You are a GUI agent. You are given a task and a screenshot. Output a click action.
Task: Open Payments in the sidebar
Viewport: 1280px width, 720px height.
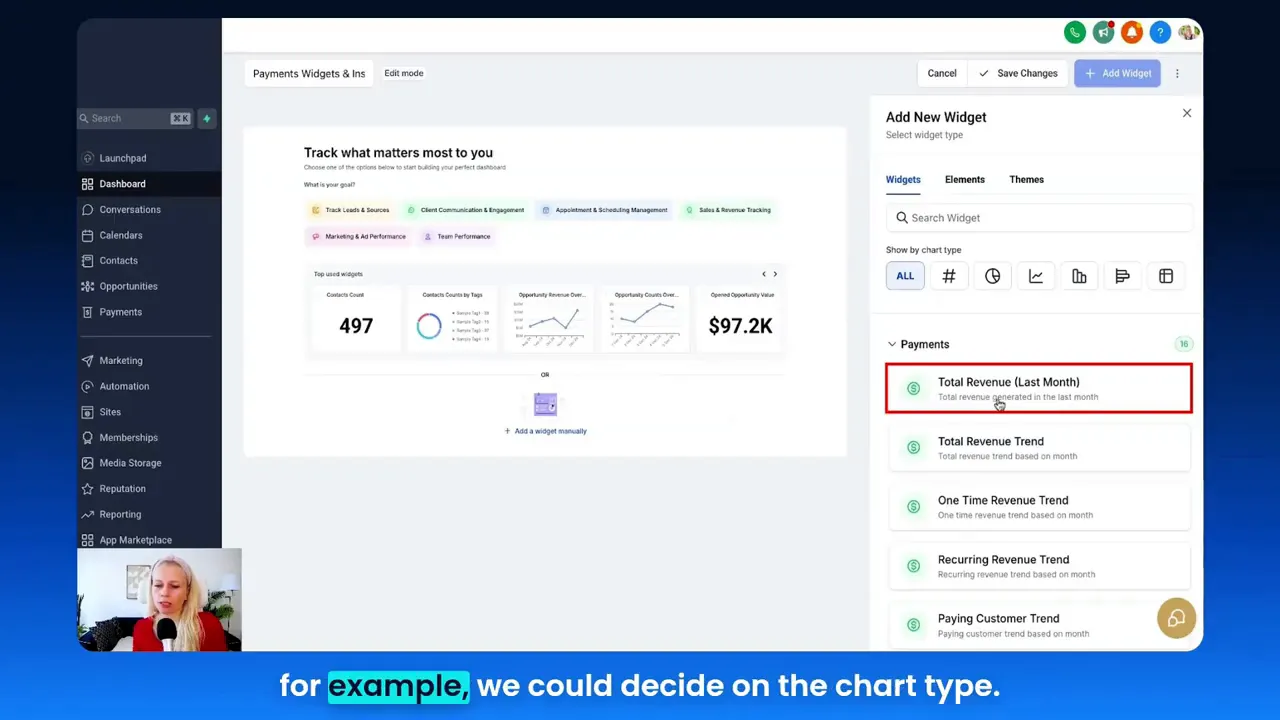[x=149, y=312]
